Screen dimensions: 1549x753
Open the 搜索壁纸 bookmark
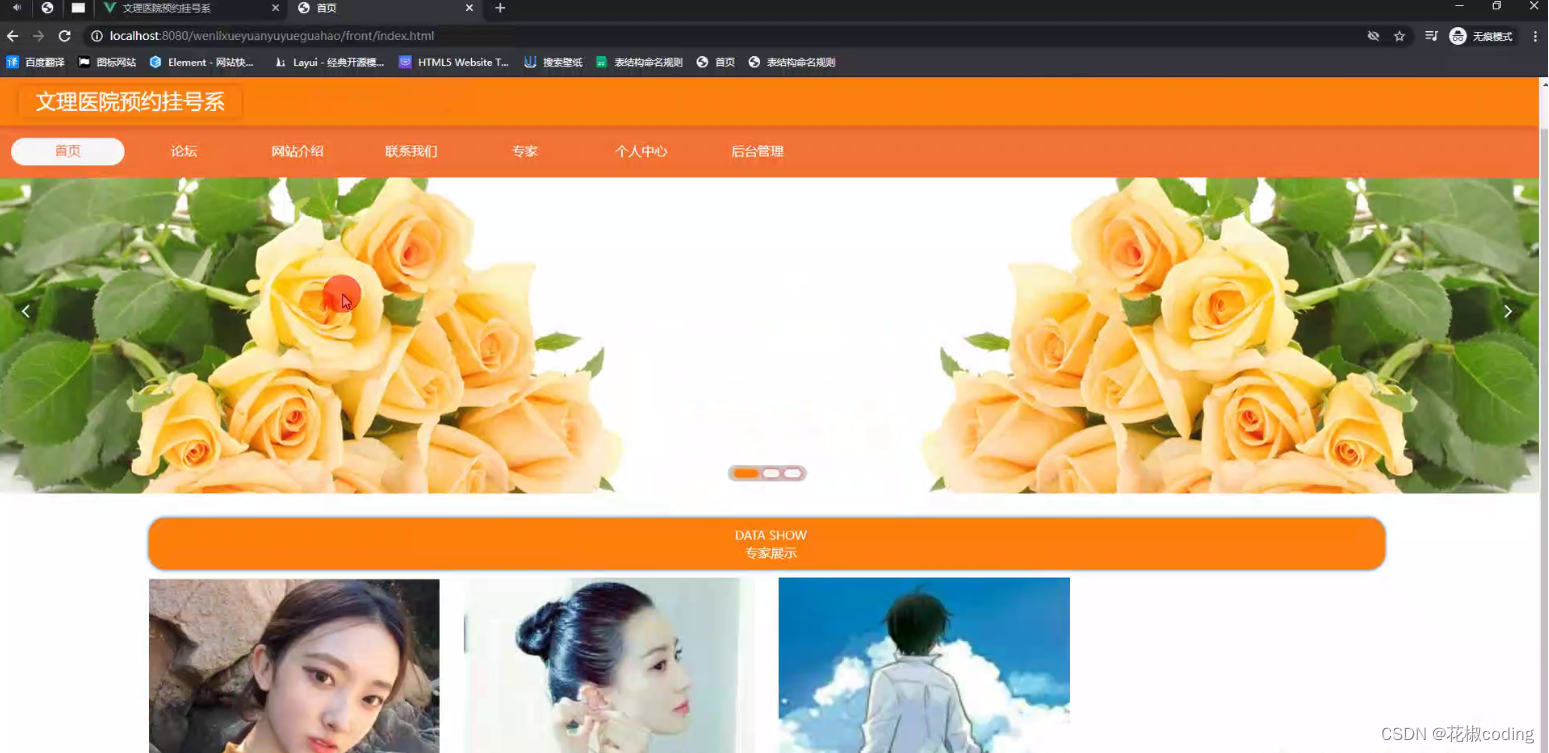pyautogui.click(x=552, y=62)
